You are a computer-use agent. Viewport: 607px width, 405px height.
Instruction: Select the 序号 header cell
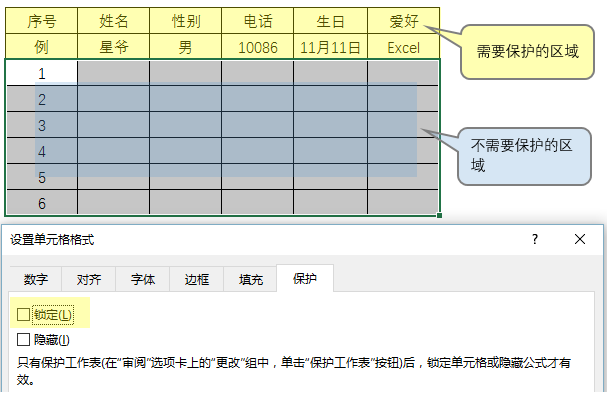(41, 21)
